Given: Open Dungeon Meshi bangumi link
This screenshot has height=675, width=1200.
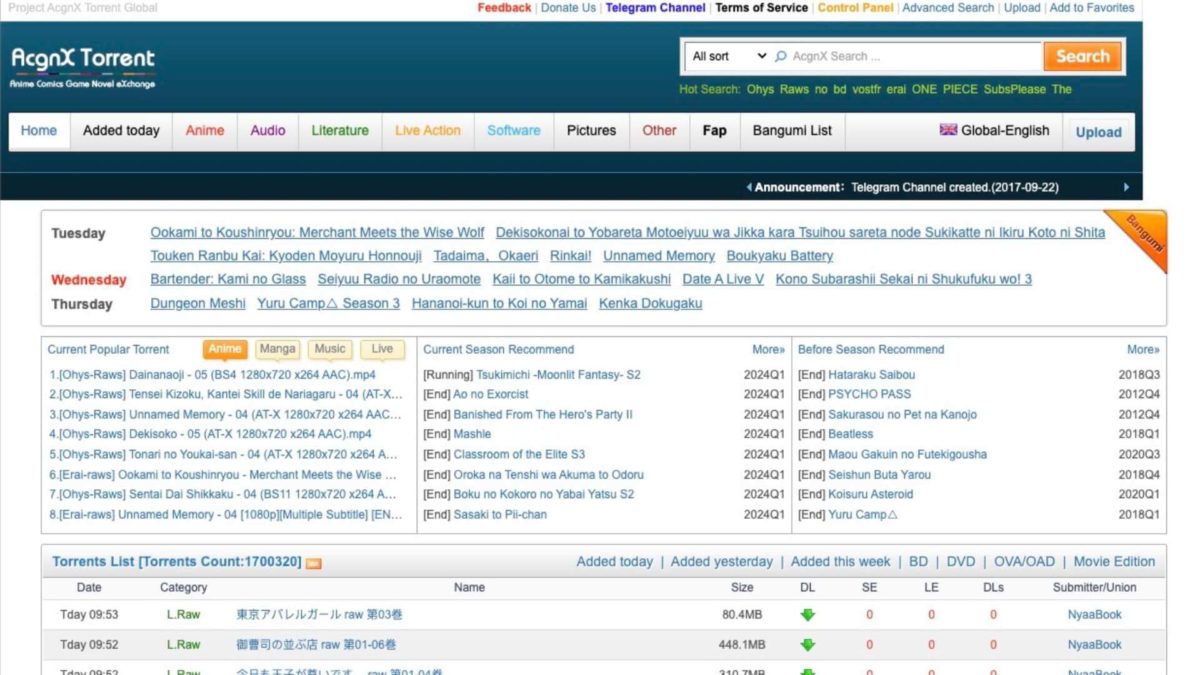Looking at the screenshot, I should [x=198, y=304].
